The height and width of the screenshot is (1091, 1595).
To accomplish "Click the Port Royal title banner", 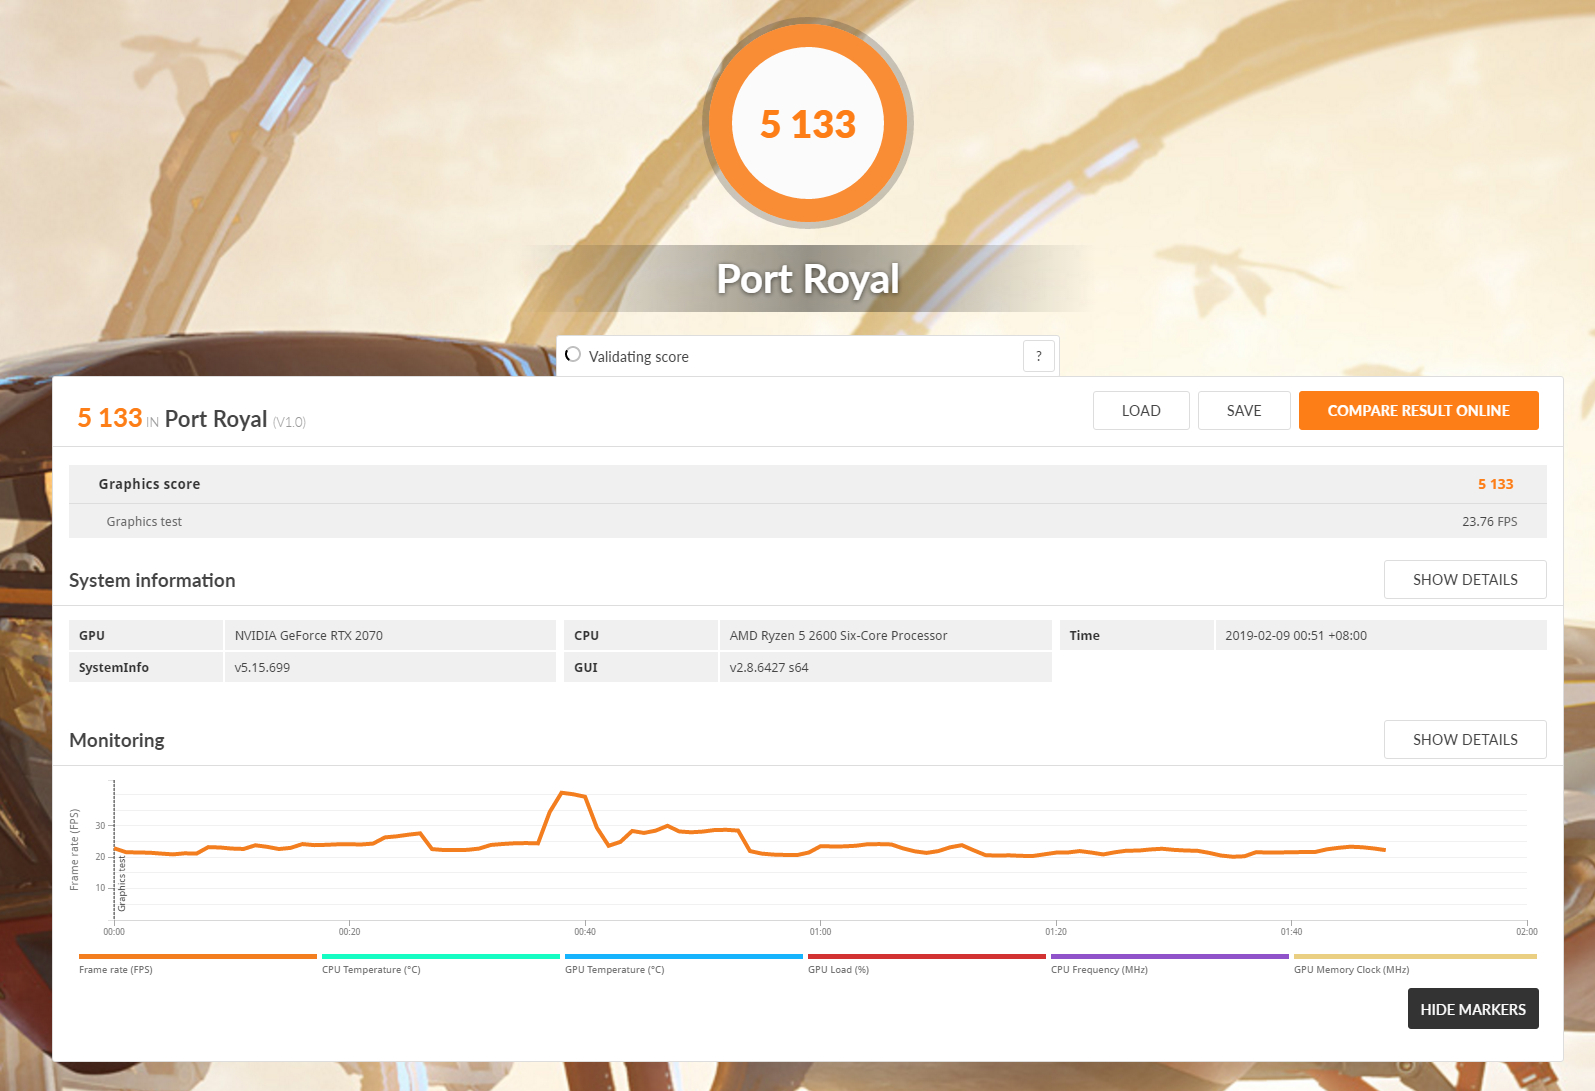I will click(808, 279).
